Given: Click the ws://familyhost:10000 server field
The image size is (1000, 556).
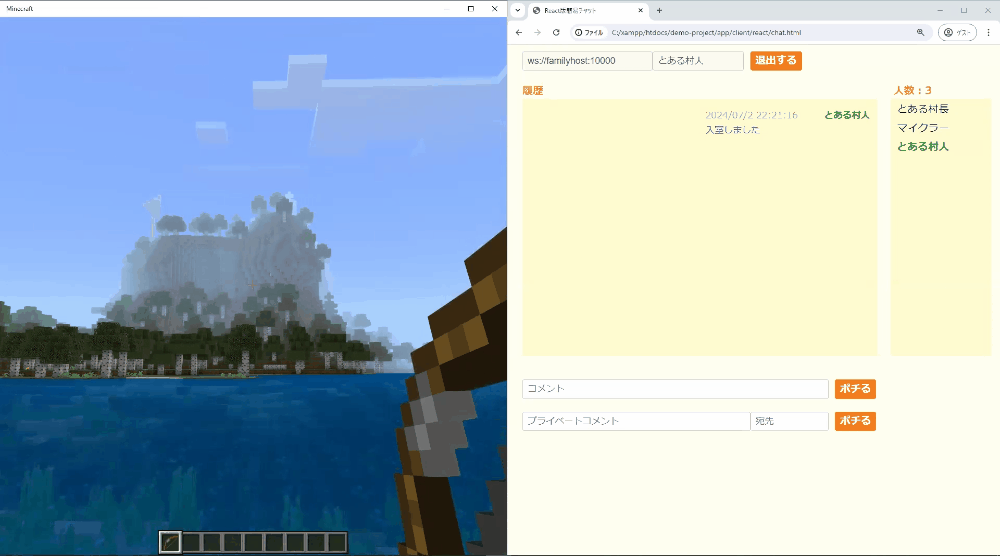Looking at the screenshot, I should point(586,61).
